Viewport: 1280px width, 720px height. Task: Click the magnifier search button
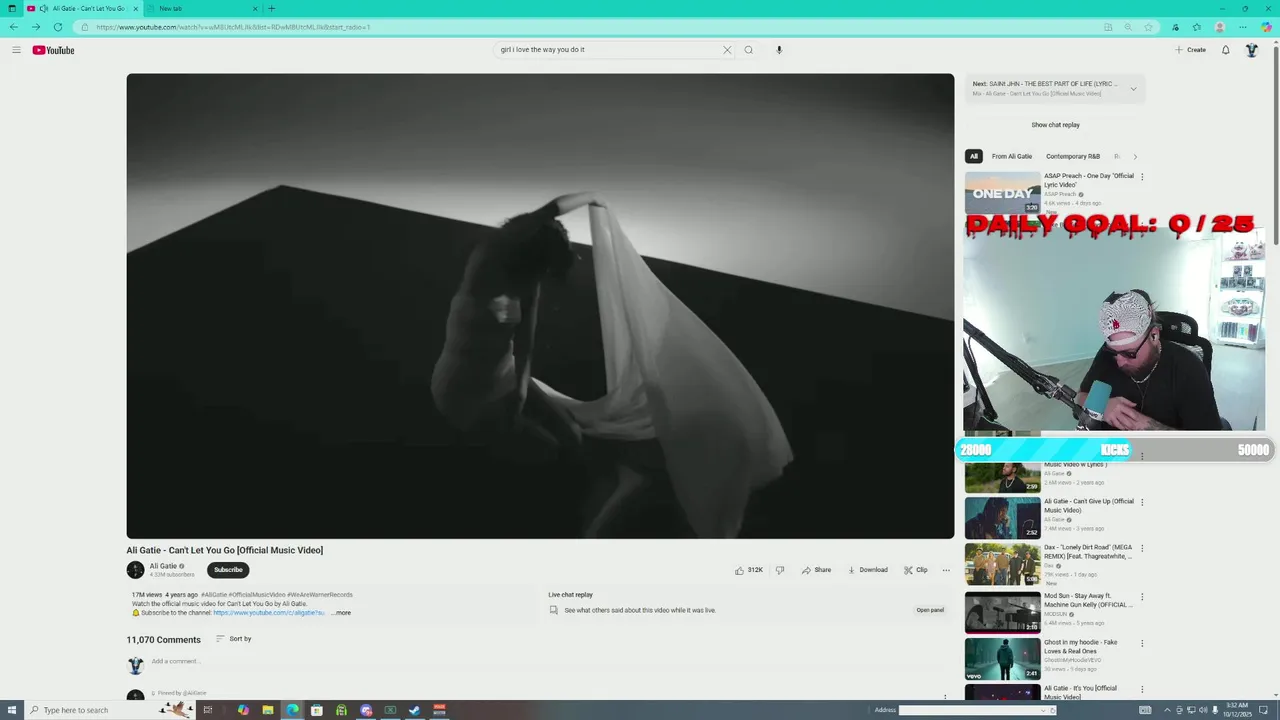pos(748,50)
